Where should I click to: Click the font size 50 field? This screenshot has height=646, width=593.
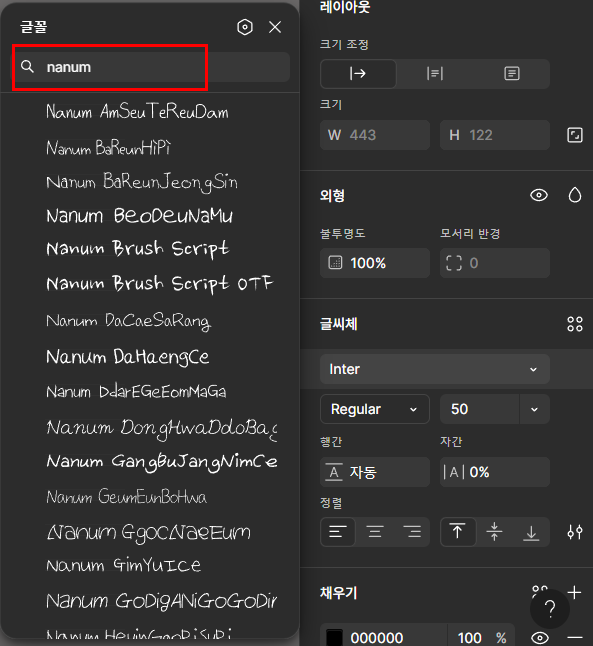[x=480, y=409]
